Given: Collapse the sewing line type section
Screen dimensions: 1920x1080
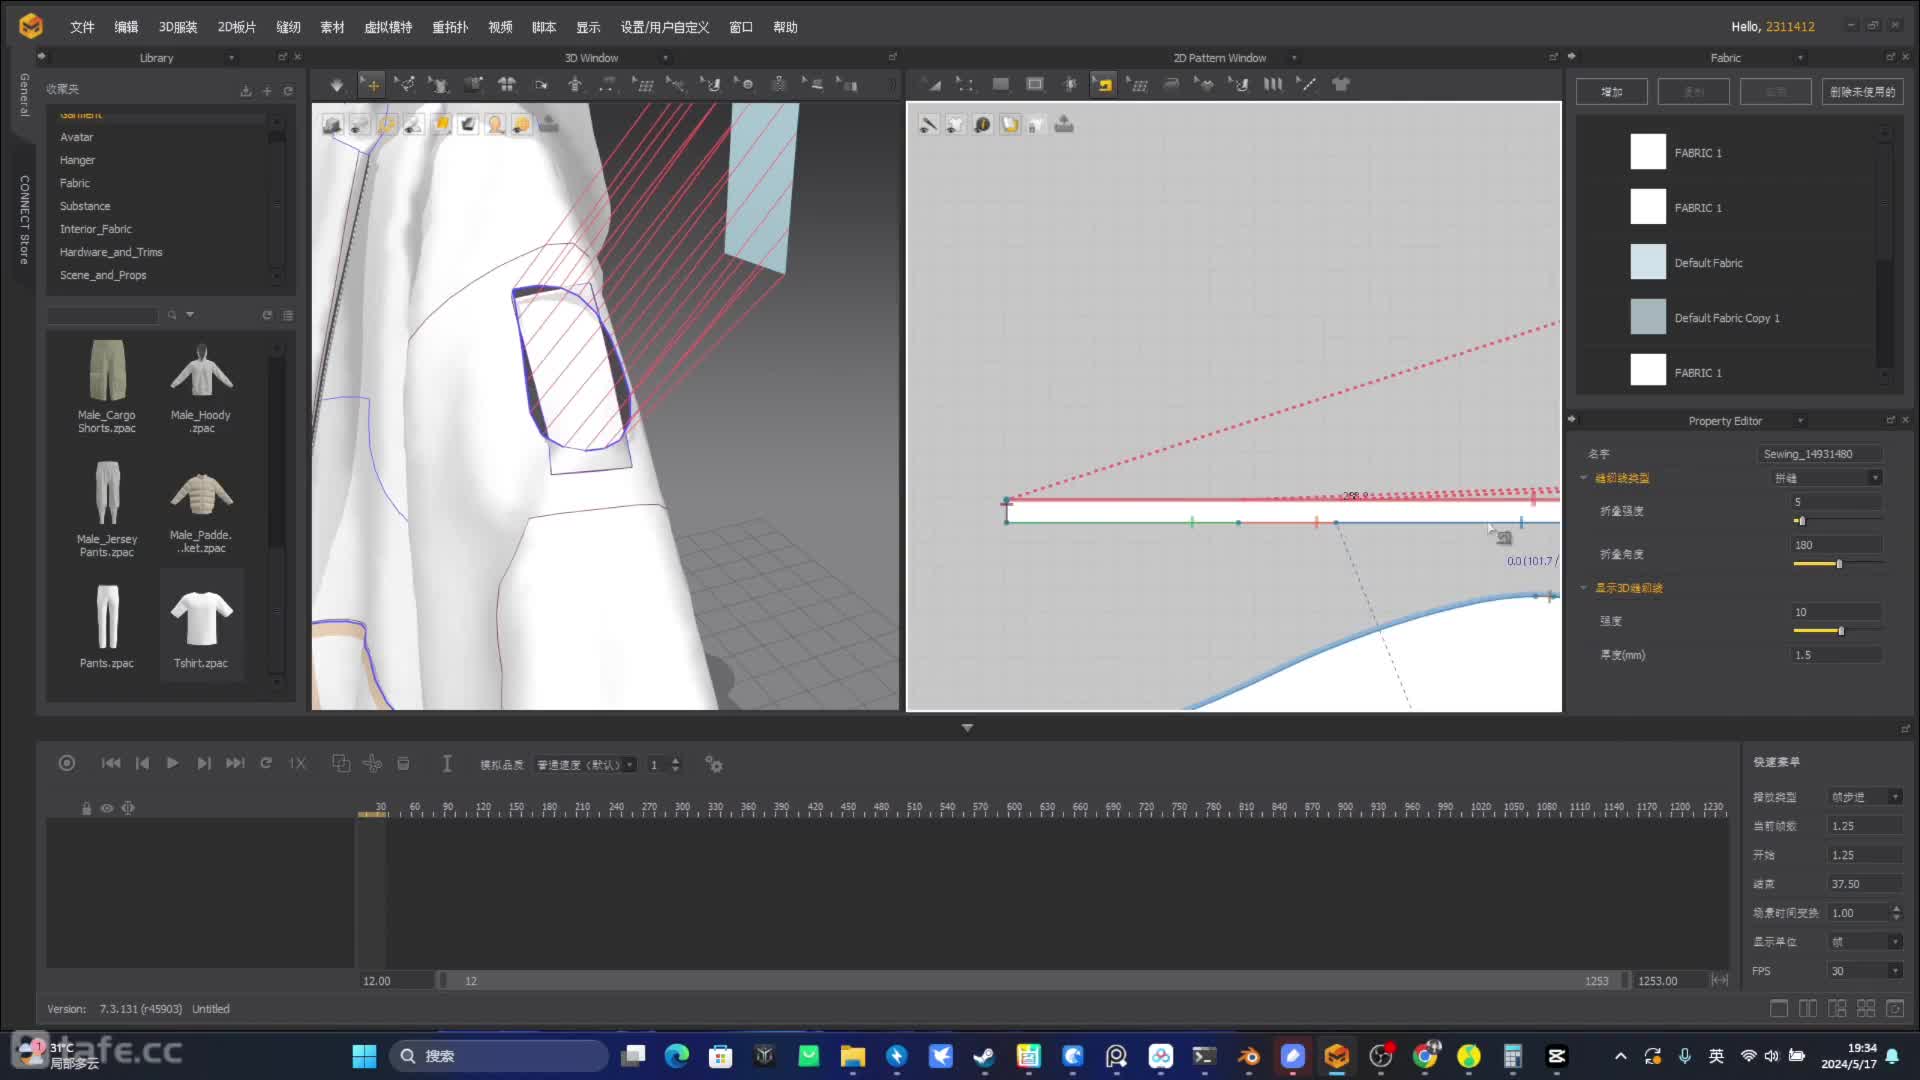Looking at the screenshot, I should [1584, 478].
